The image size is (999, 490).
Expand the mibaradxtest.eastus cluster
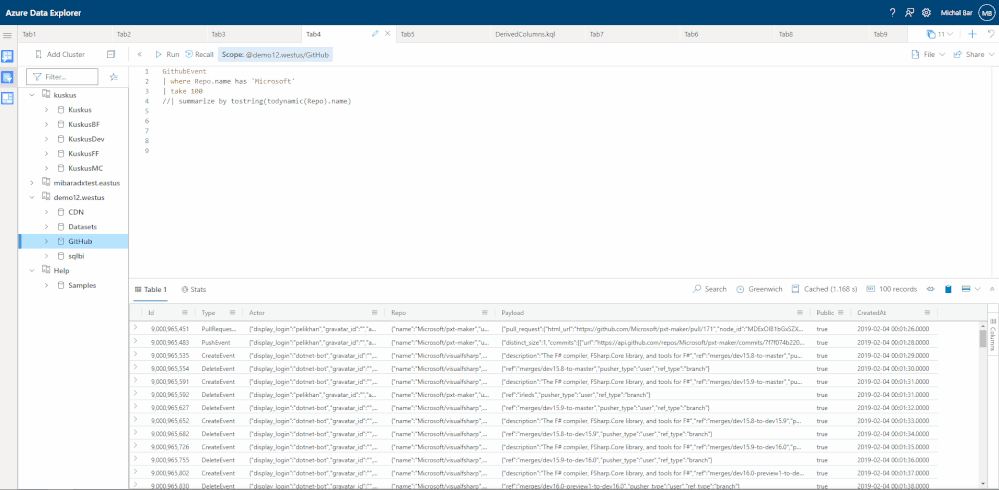click(x=32, y=183)
